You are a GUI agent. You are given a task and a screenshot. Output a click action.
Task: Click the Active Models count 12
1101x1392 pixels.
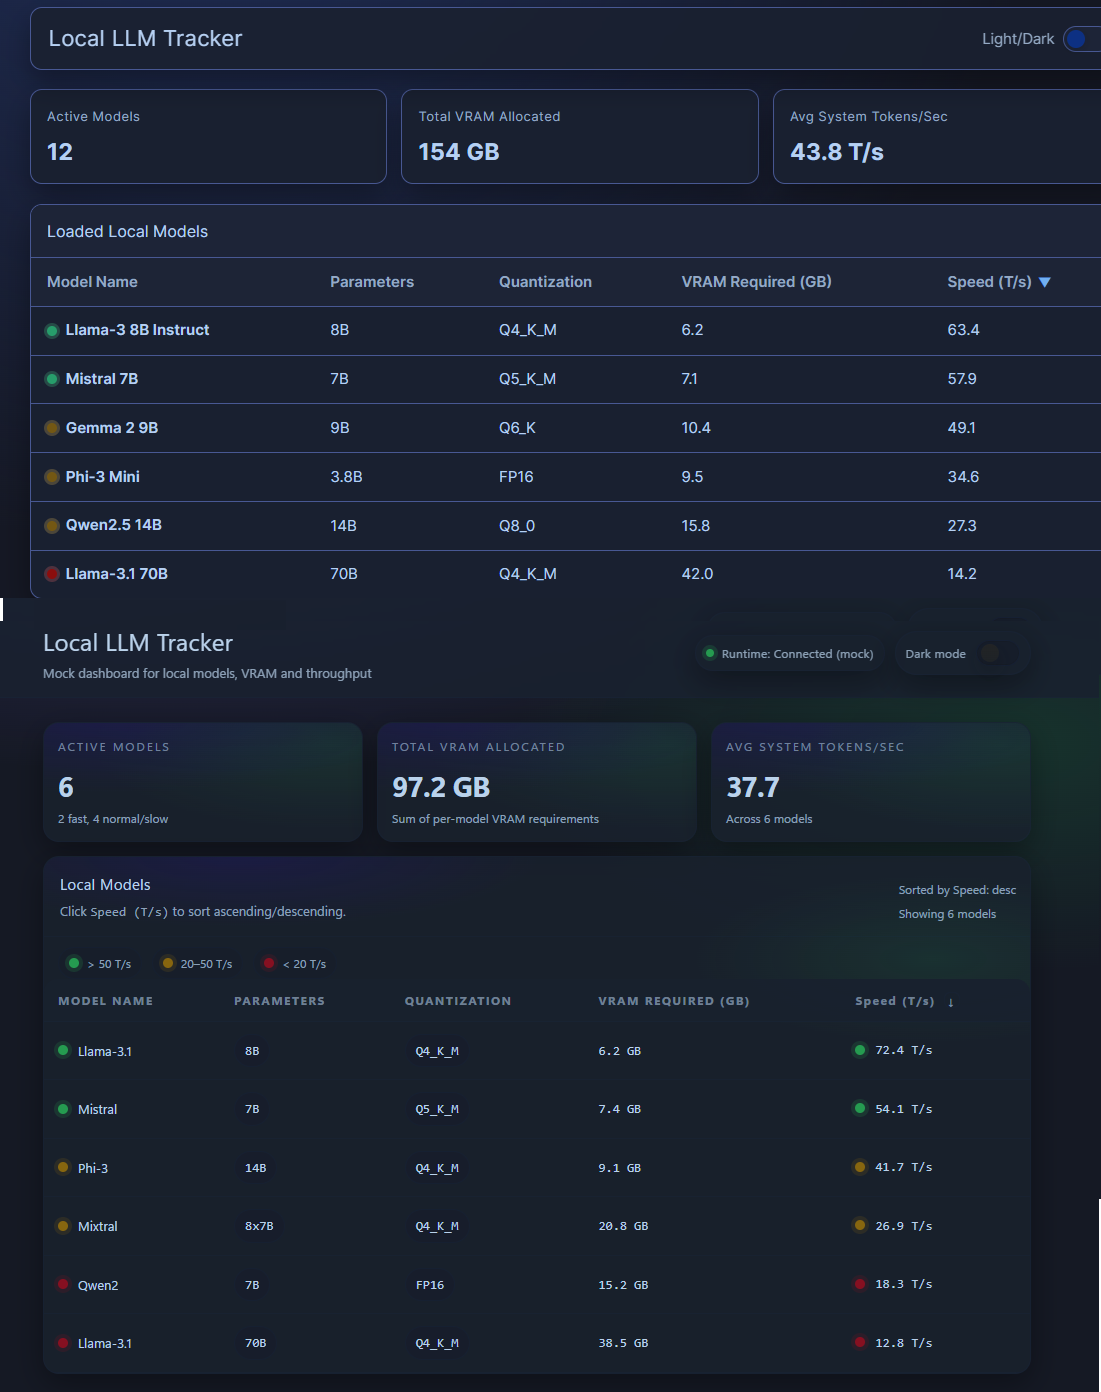pos(60,152)
